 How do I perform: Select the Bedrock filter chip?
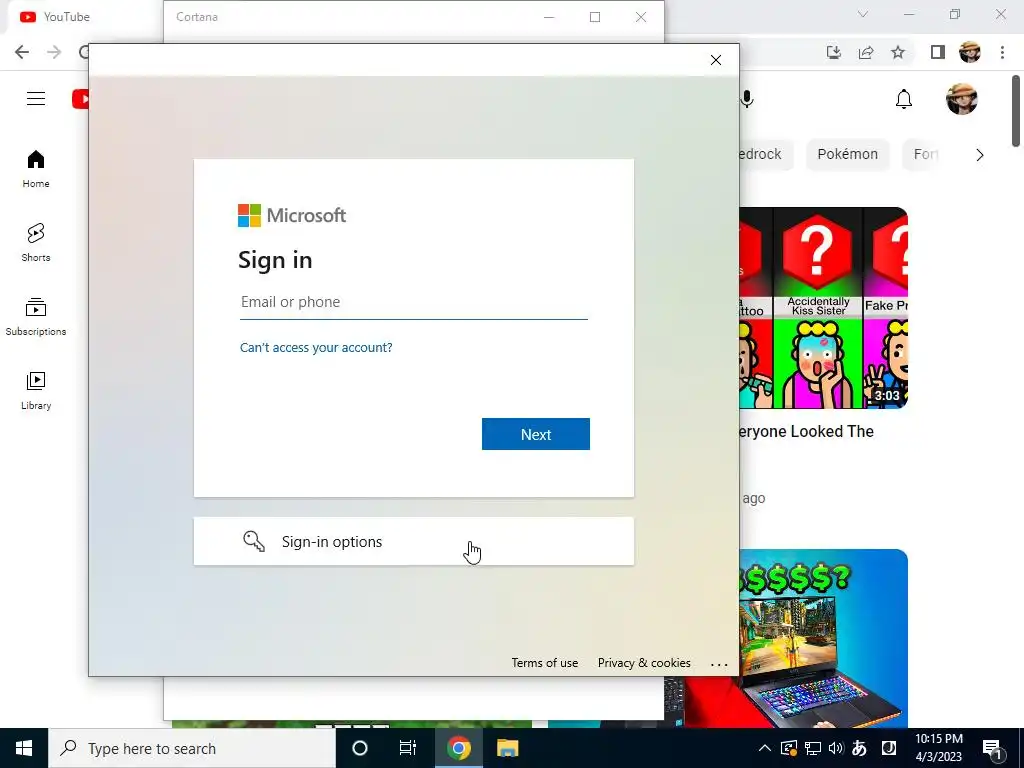coord(766,154)
